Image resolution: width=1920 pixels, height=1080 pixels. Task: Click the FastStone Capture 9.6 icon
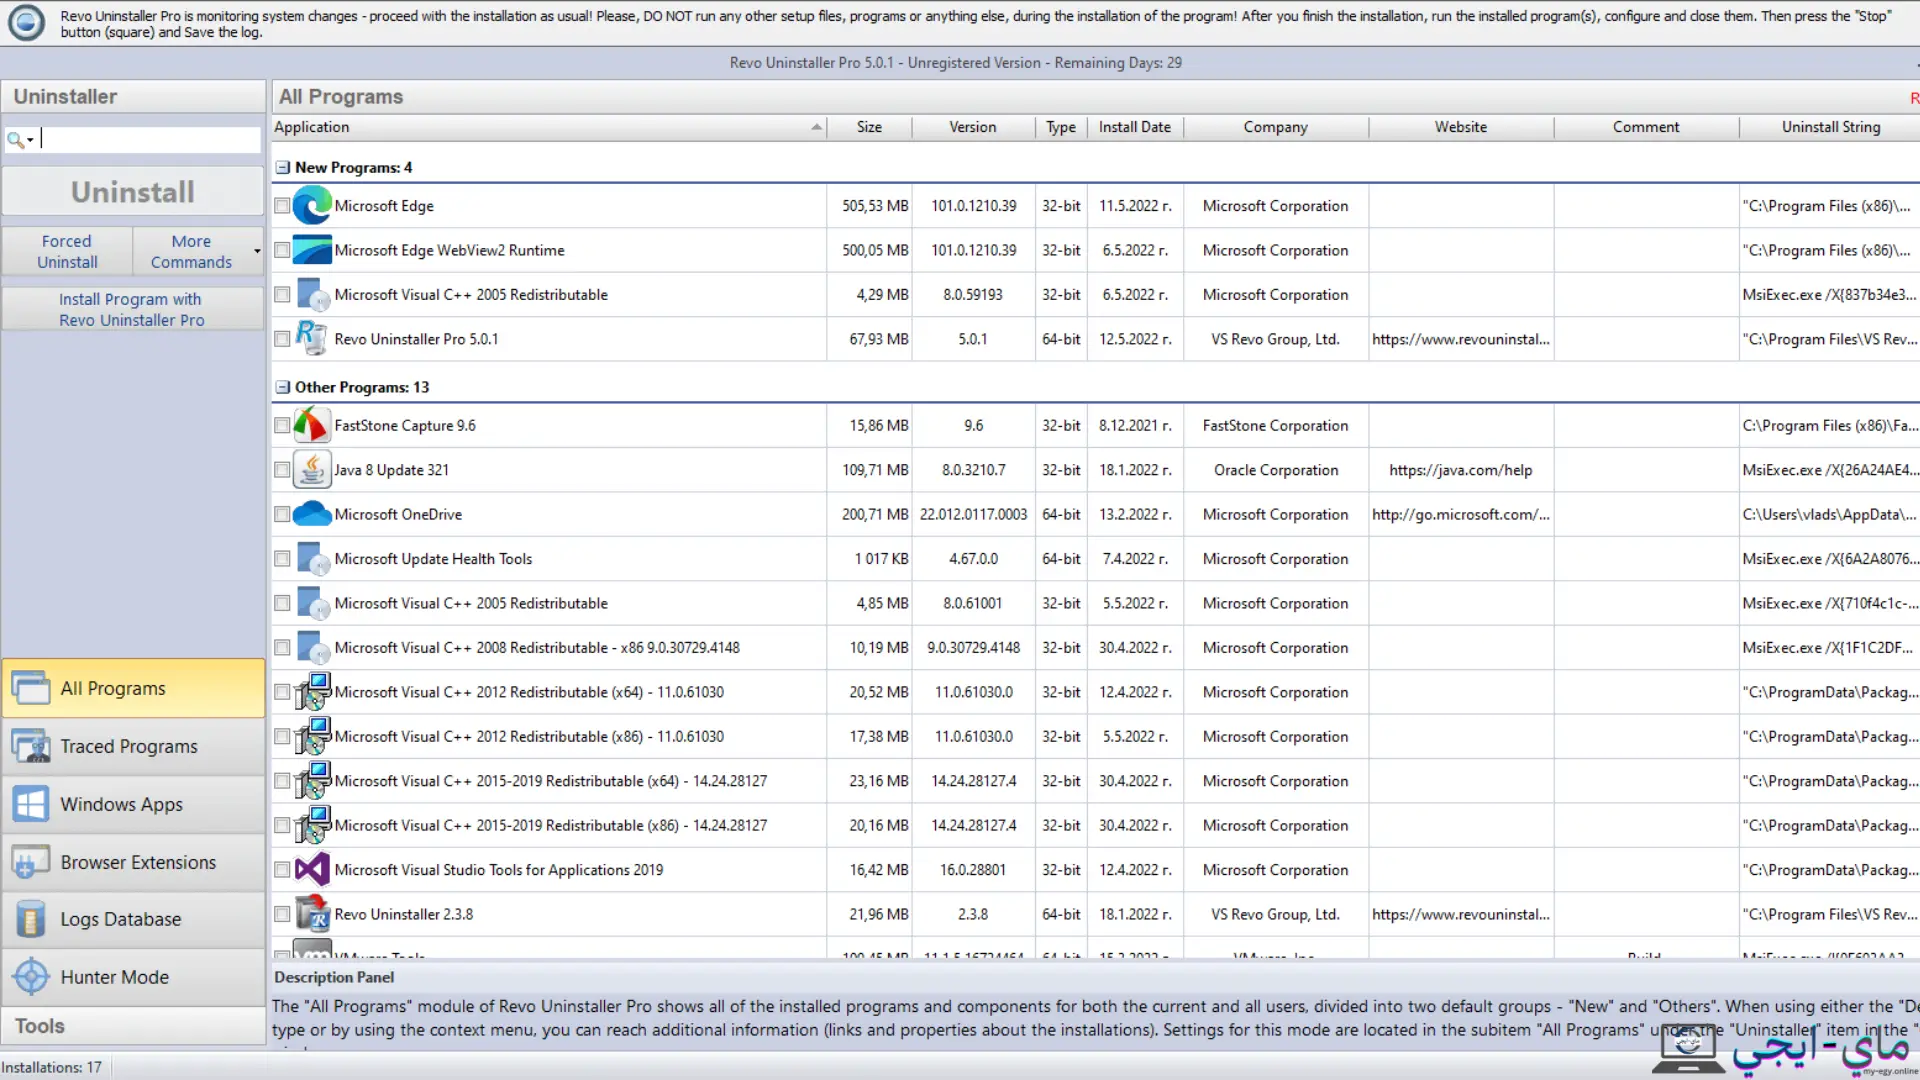click(x=312, y=425)
